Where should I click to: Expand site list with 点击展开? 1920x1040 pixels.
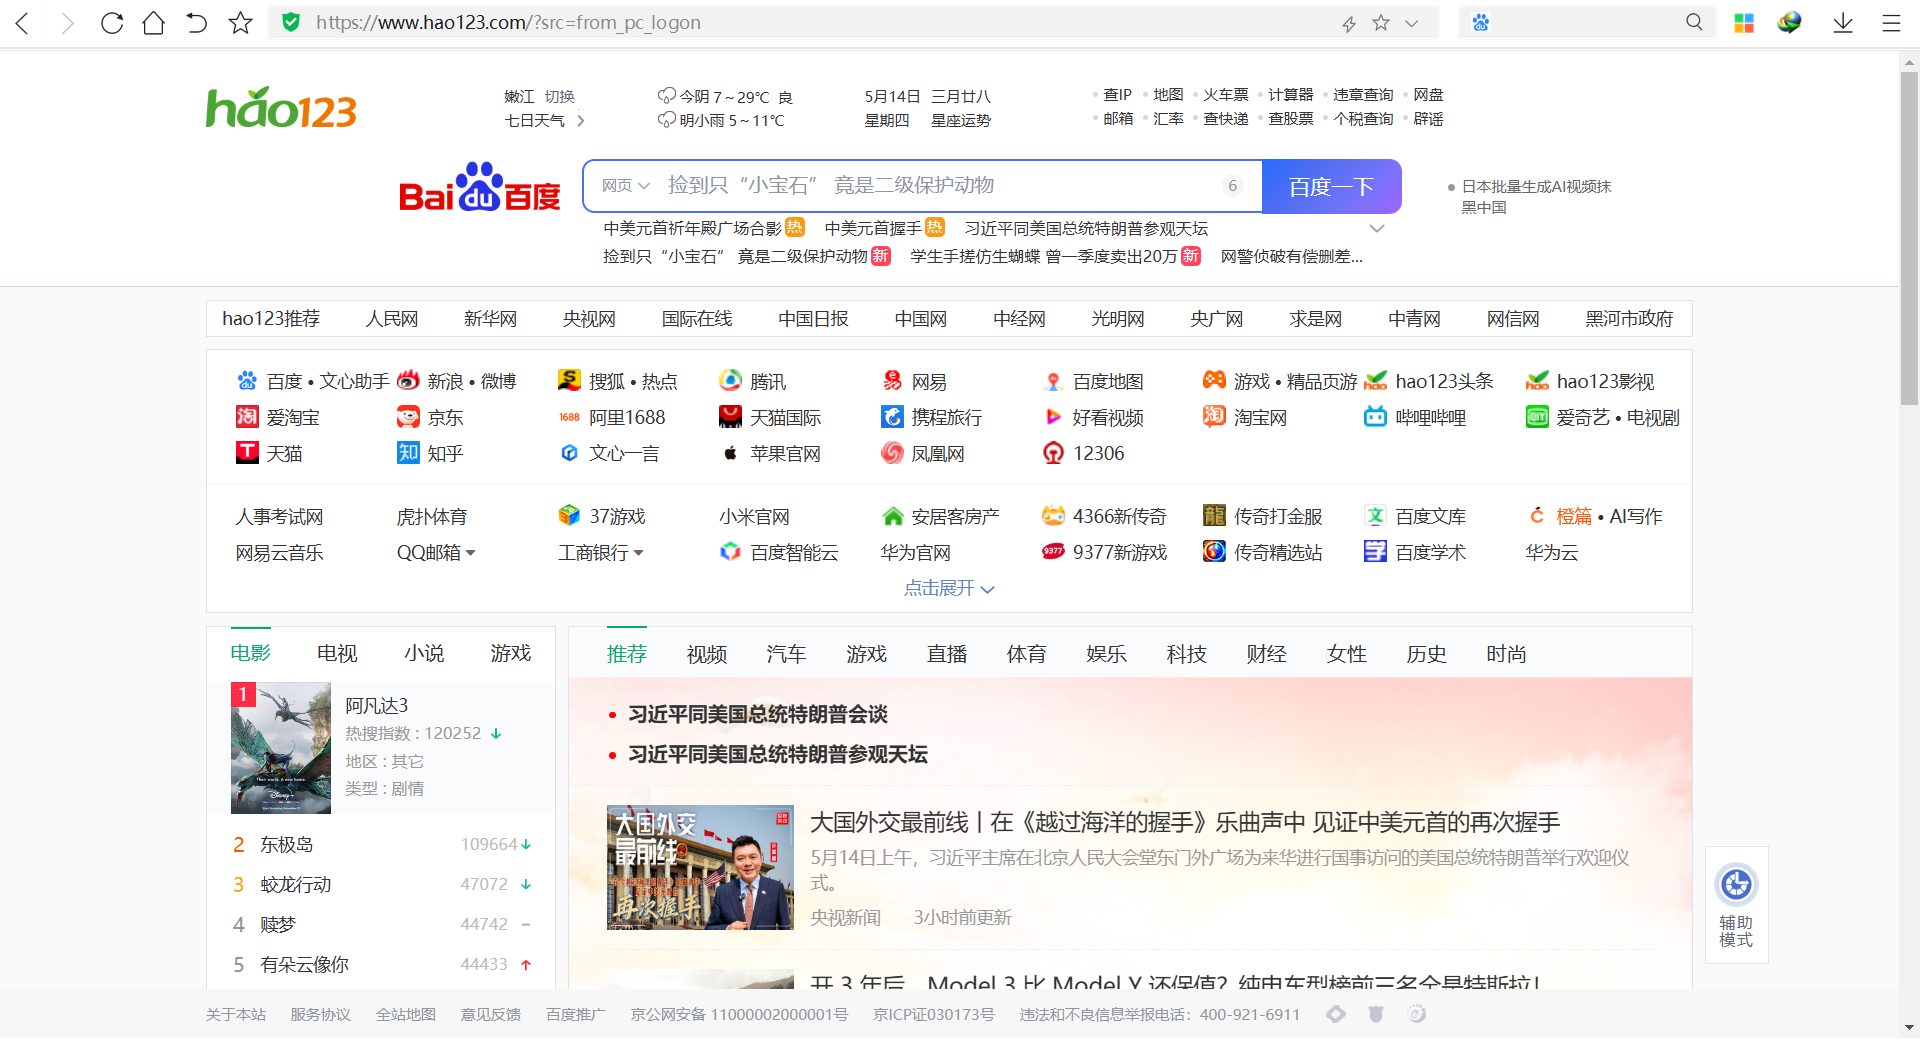coord(948,588)
